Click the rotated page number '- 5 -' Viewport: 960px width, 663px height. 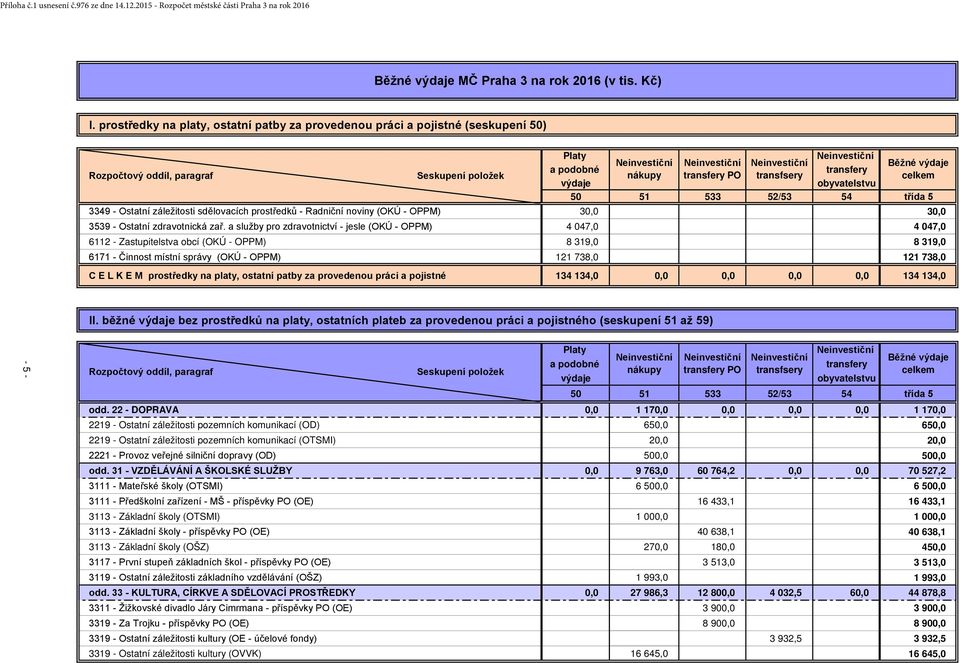[26, 369]
